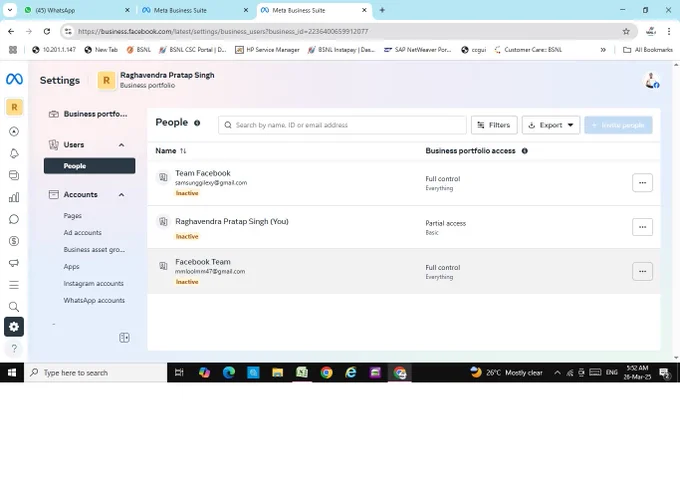Collapse the settings navigation panel icon
The width and height of the screenshot is (680, 495).
[x=124, y=338]
